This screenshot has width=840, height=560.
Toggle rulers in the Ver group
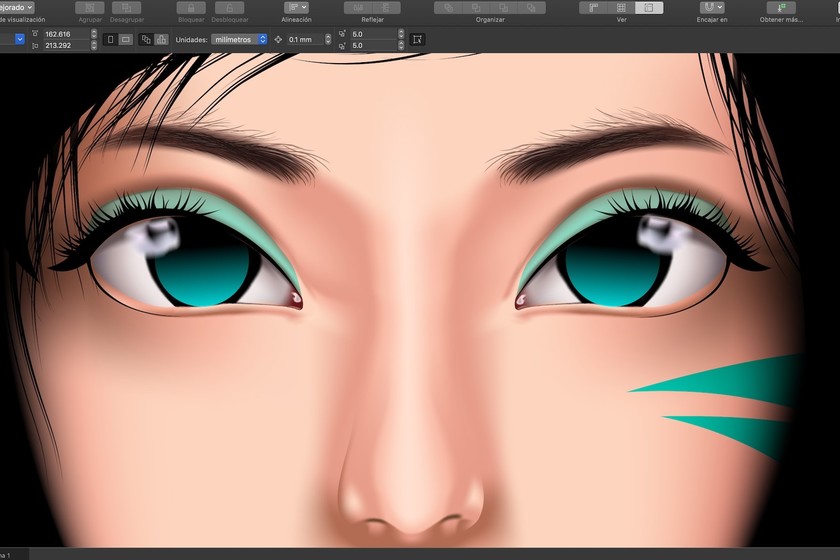coord(593,7)
